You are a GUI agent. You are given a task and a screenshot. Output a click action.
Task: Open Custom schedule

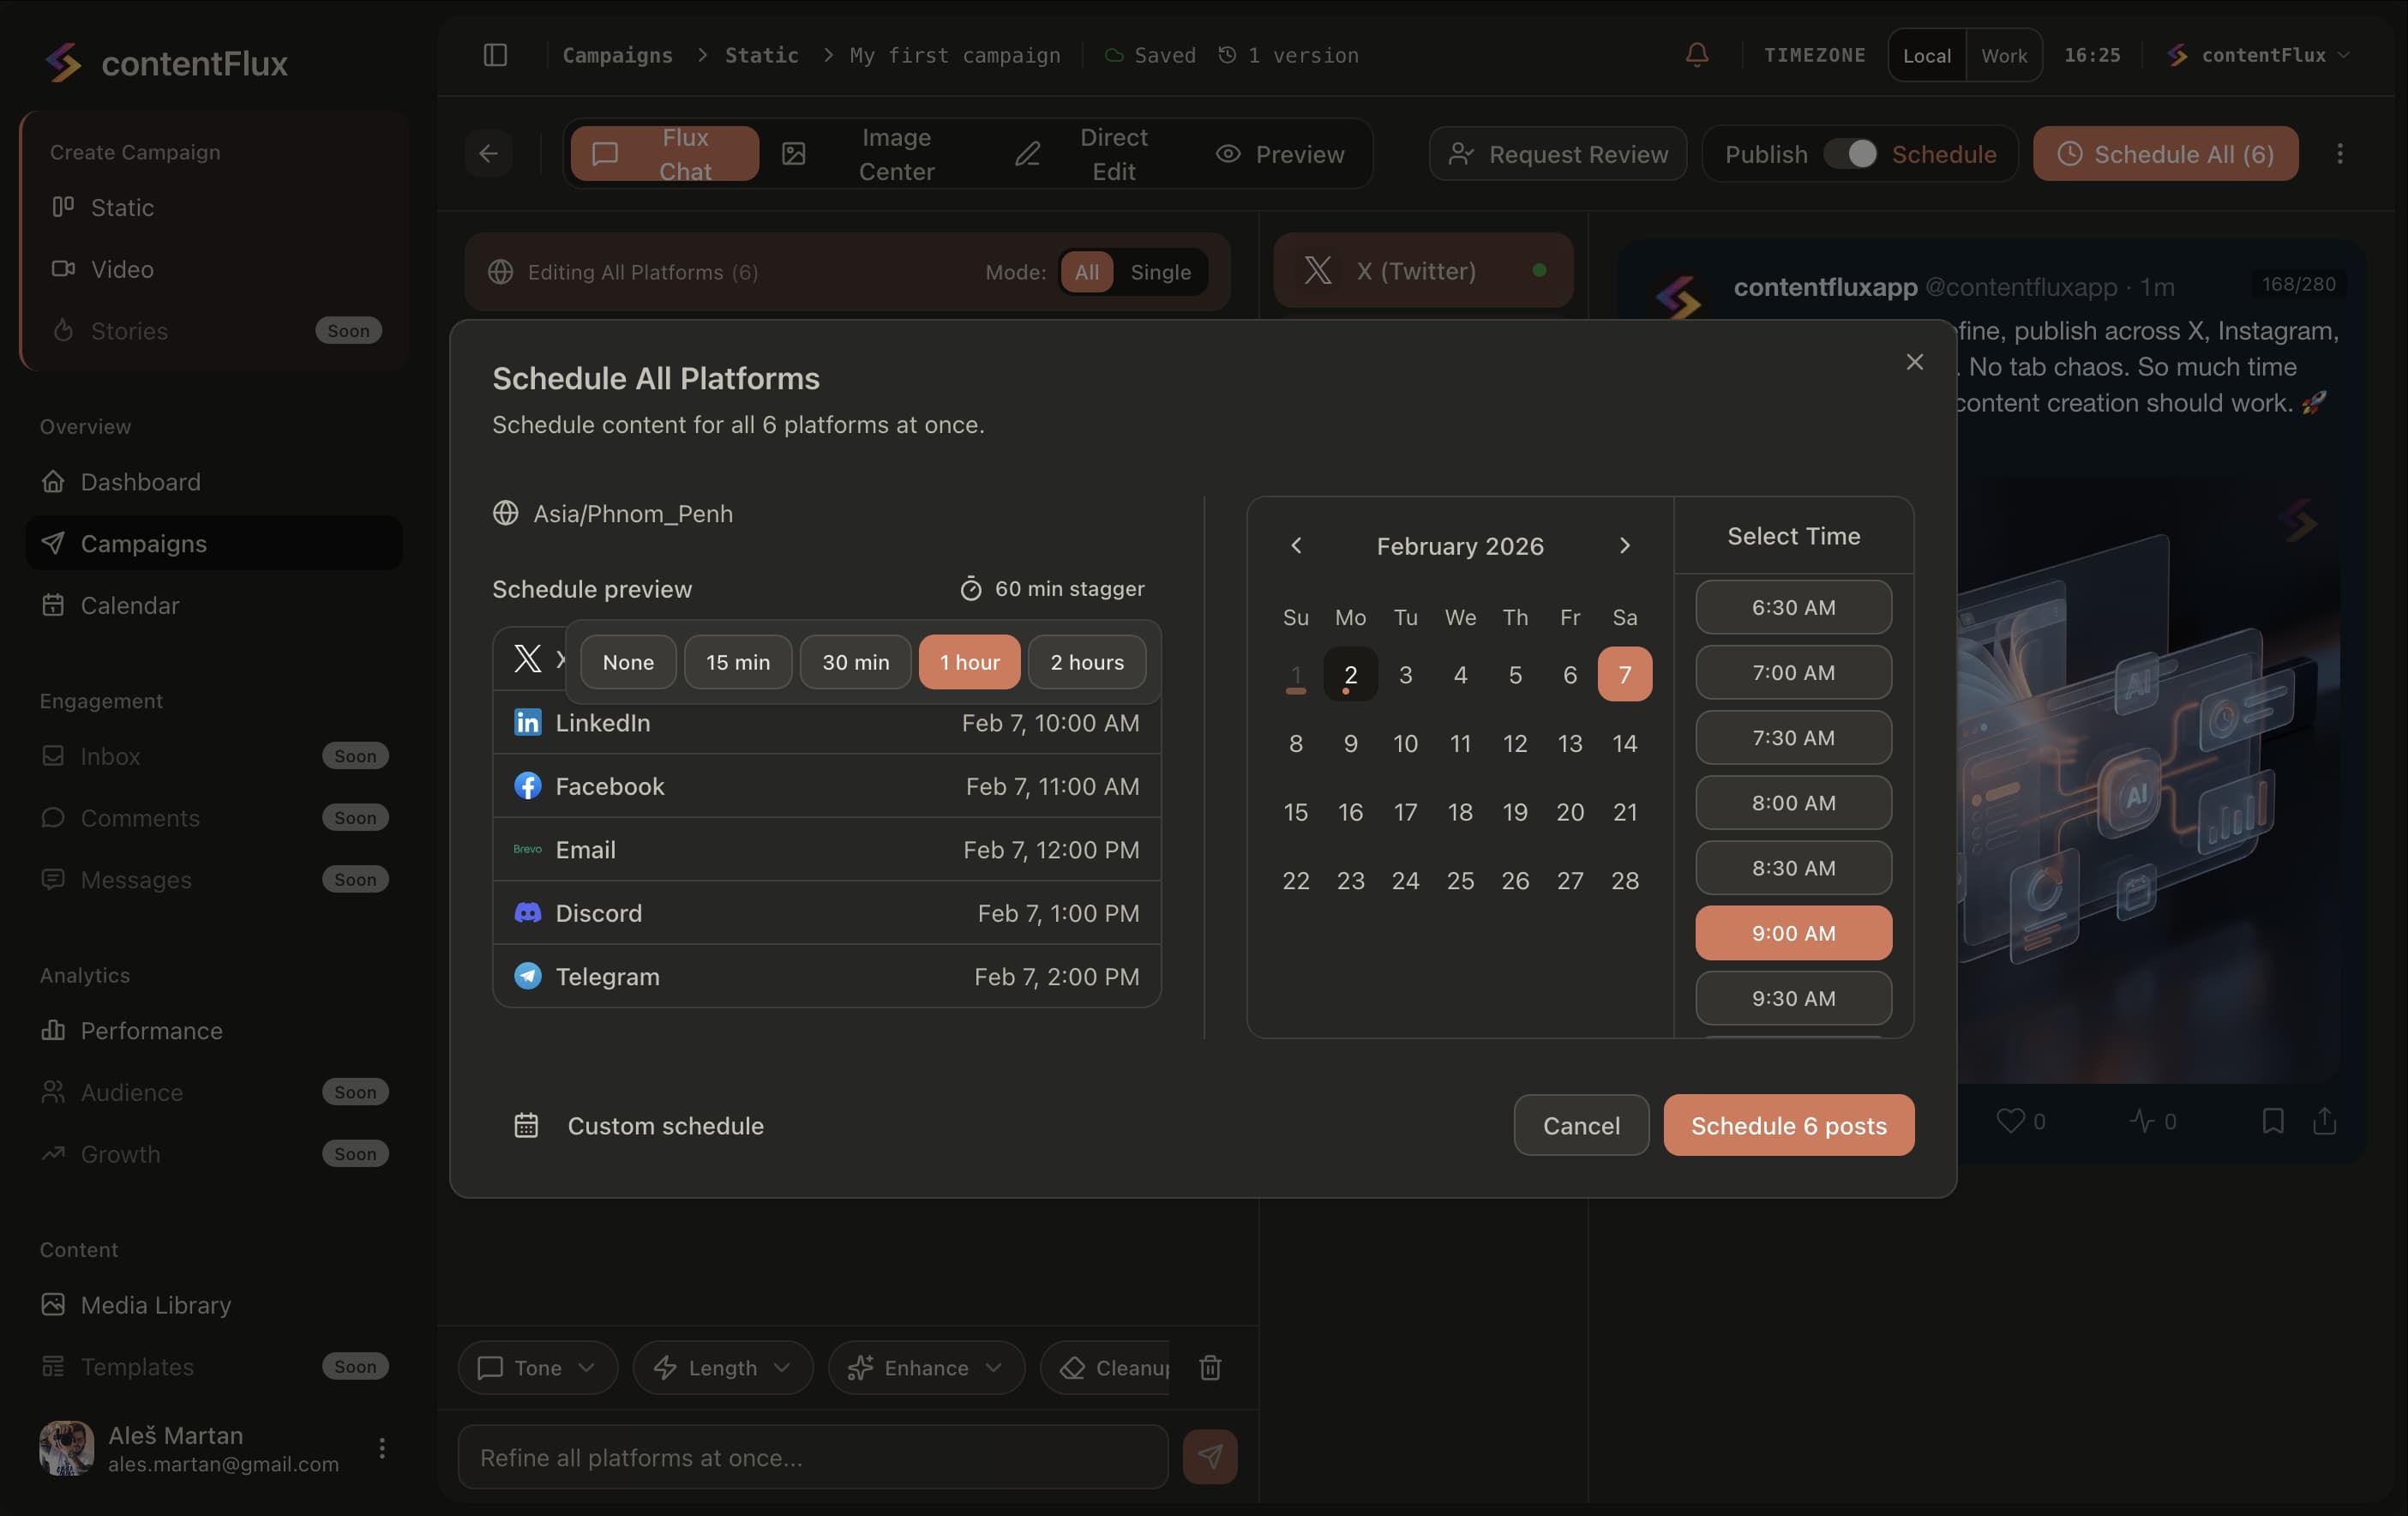pos(665,1126)
